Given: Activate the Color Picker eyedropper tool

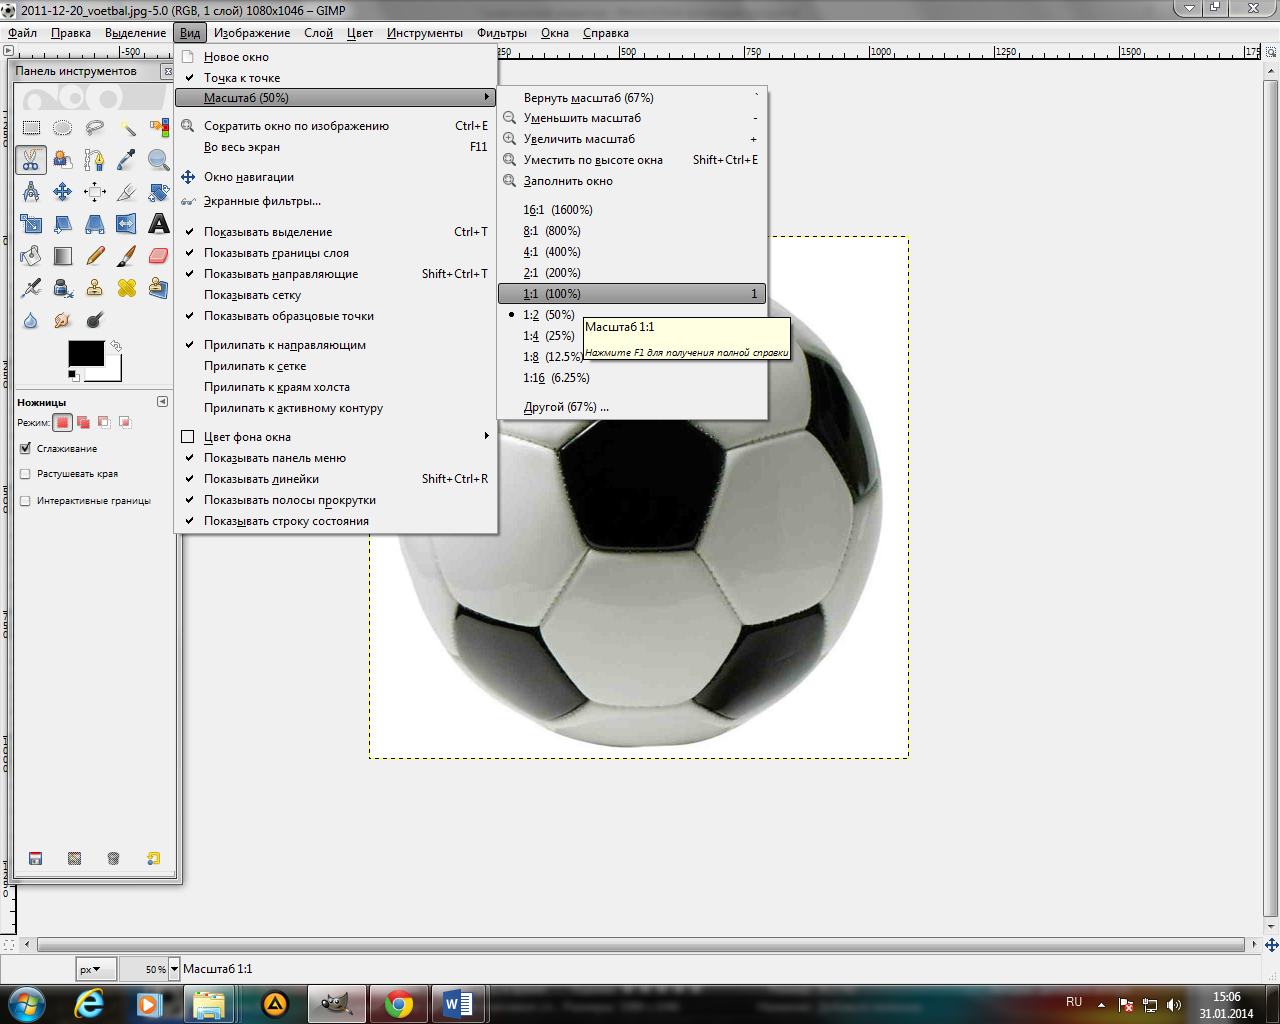Looking at the screenshot, I should [x=126, y=160].
